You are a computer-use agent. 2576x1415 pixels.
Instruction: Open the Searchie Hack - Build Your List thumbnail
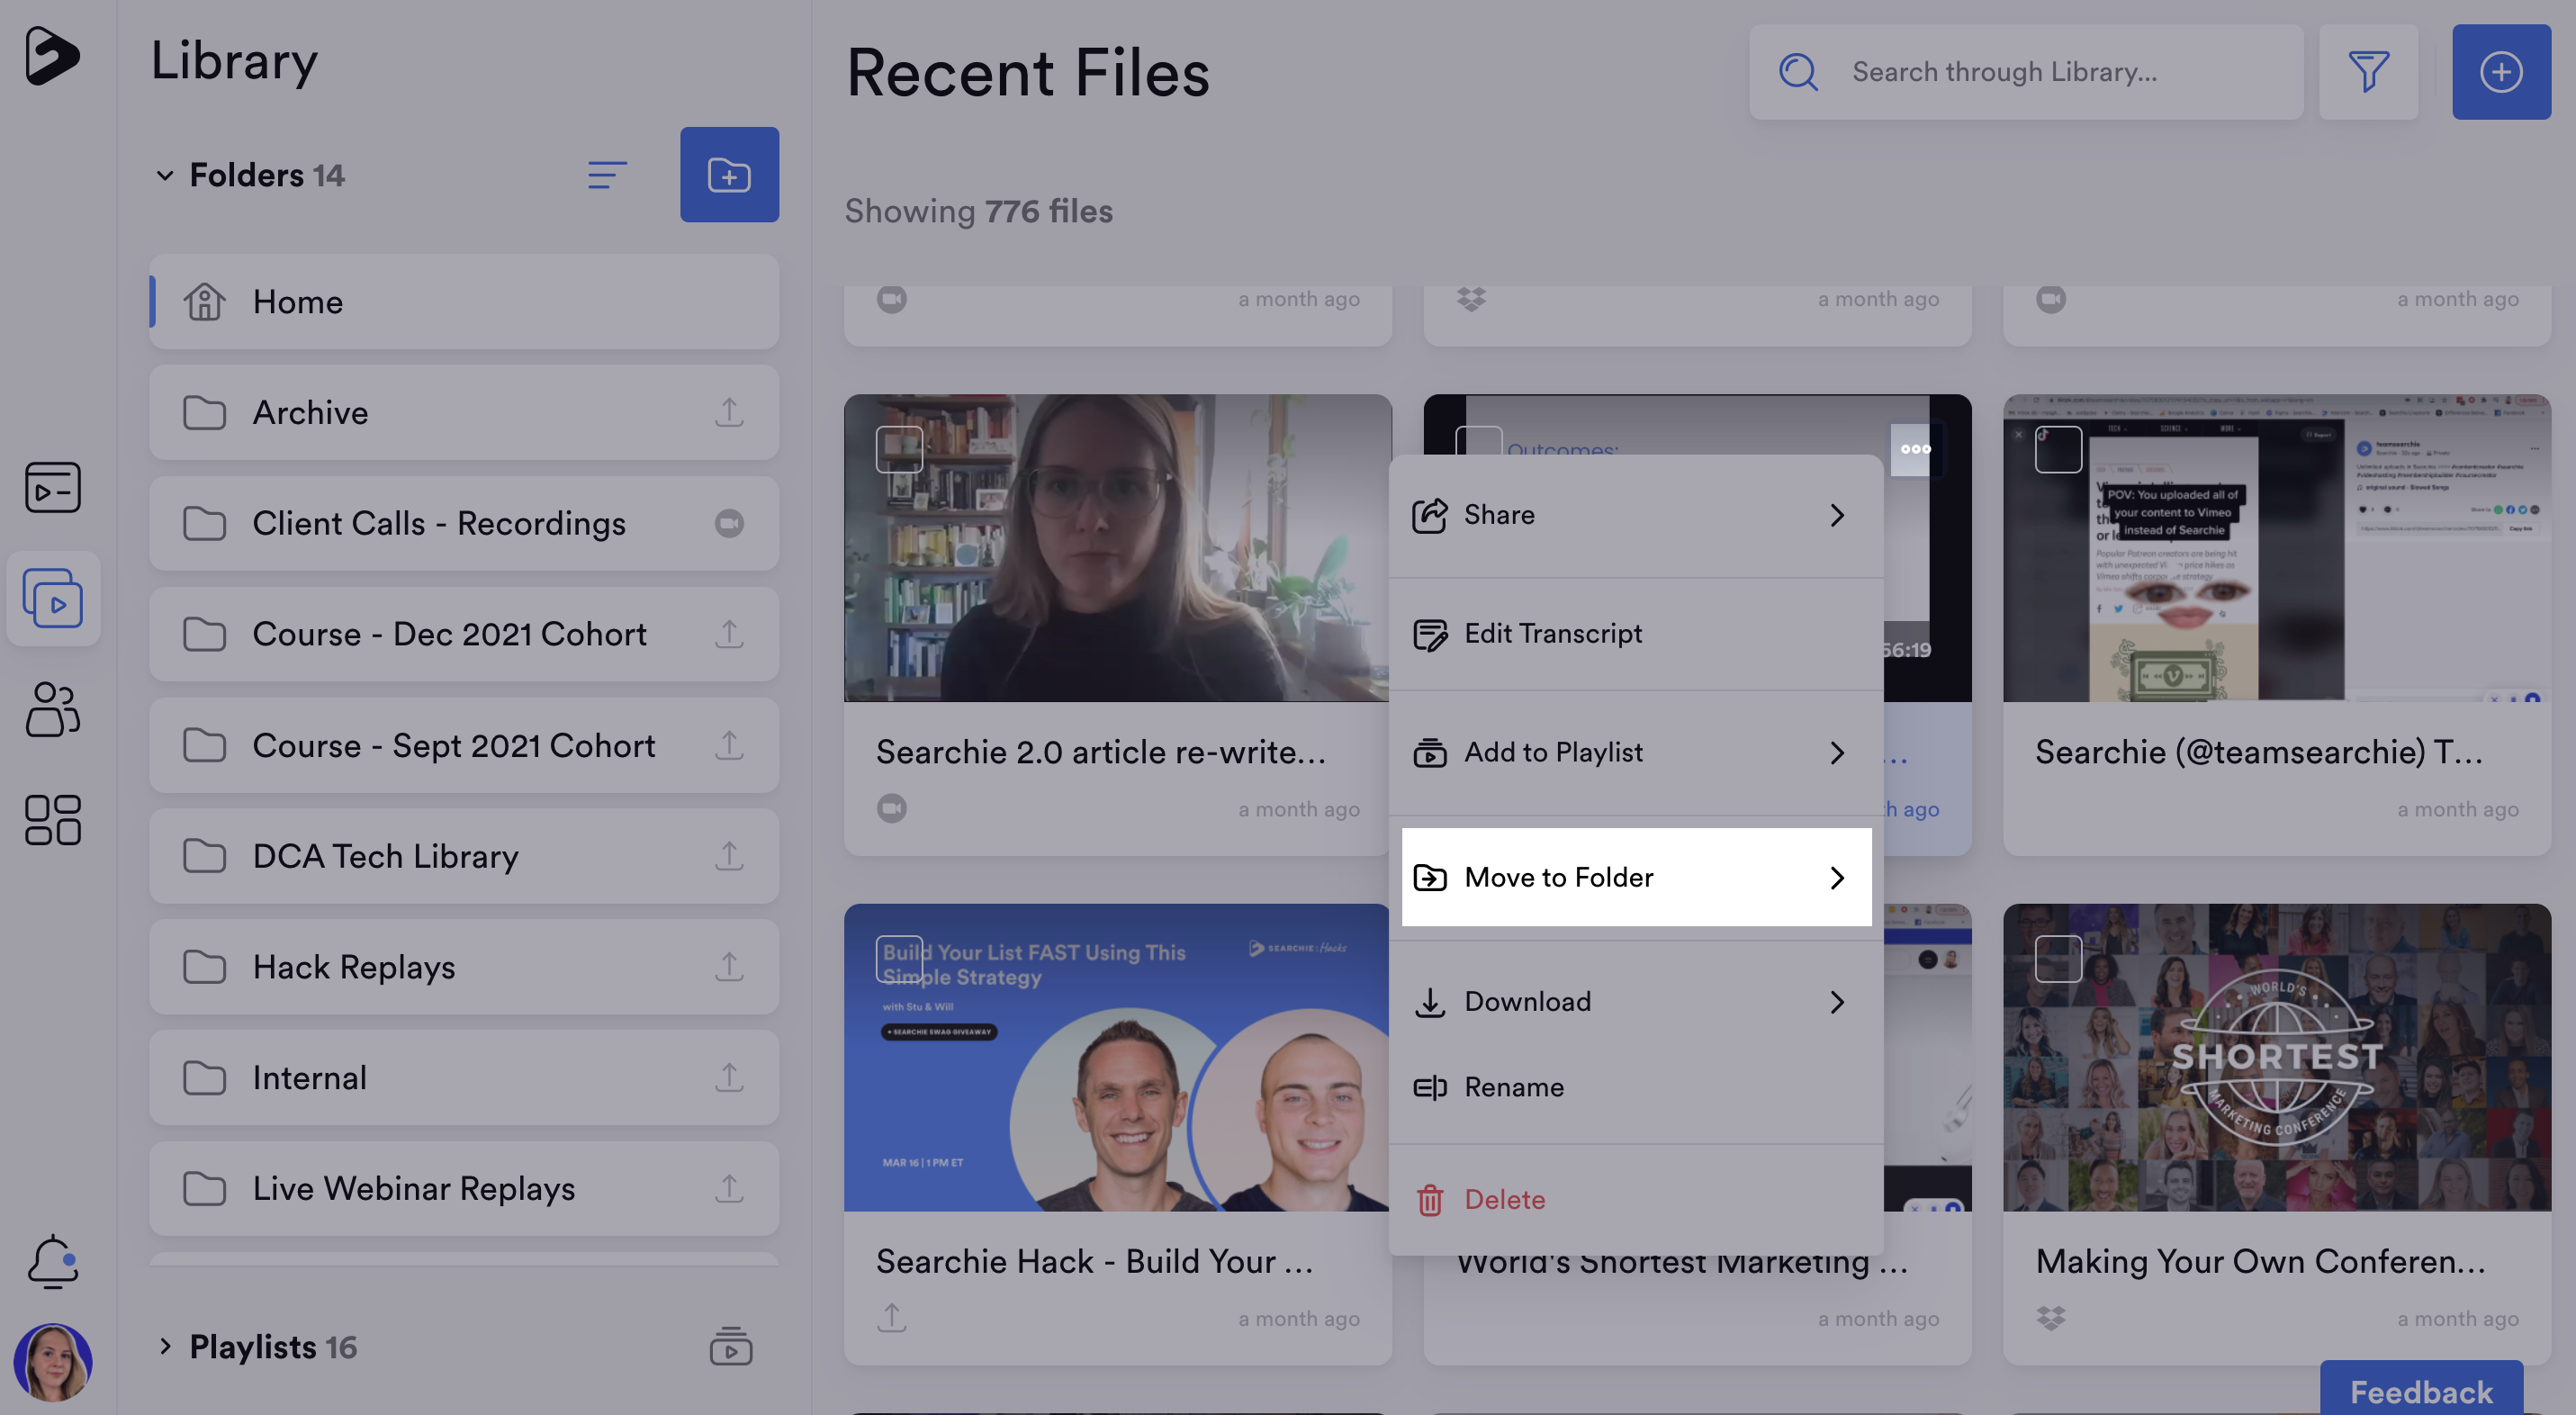coord(1116,1058)
